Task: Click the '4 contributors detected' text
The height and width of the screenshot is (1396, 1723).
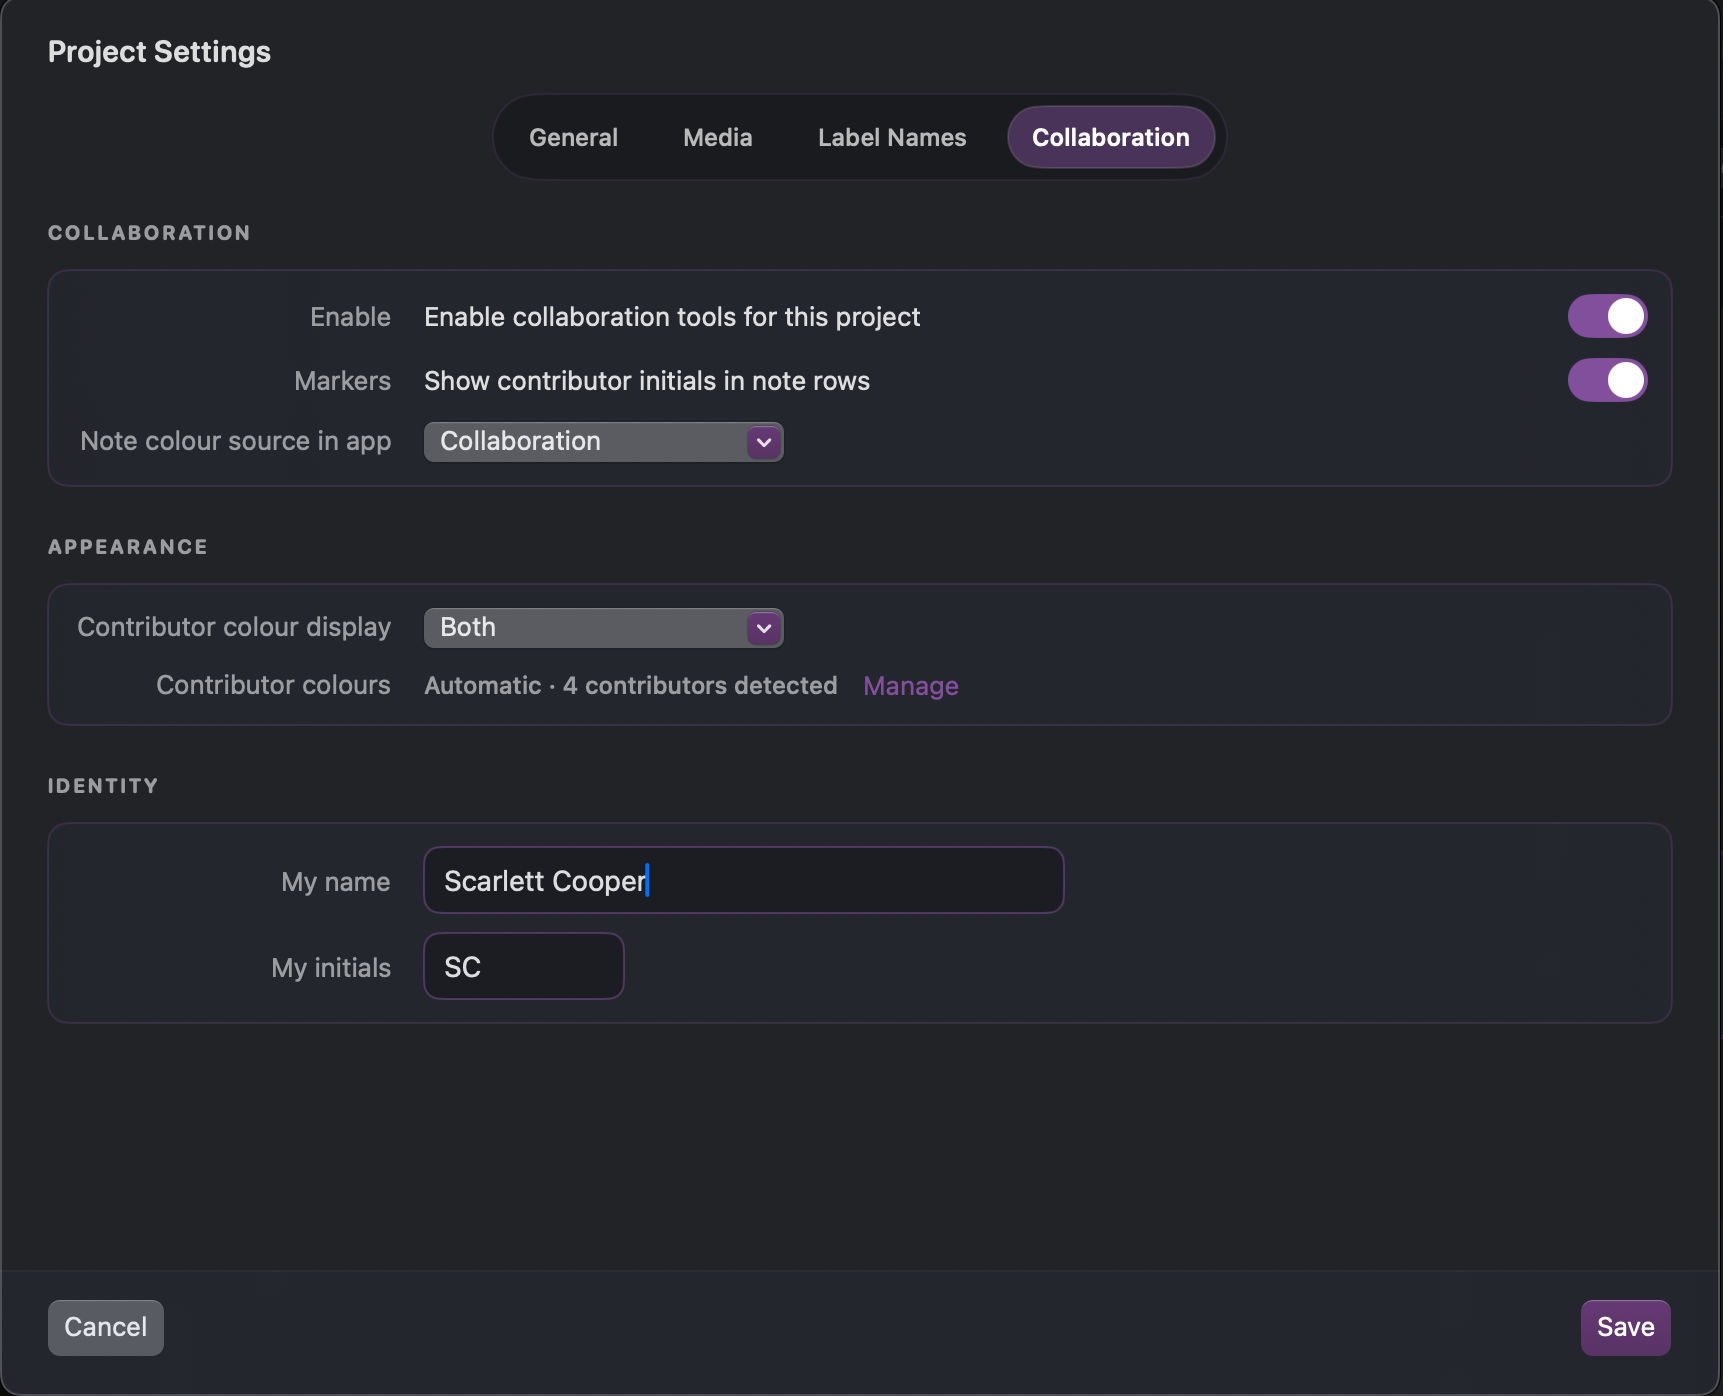Action: coord(700,686)
